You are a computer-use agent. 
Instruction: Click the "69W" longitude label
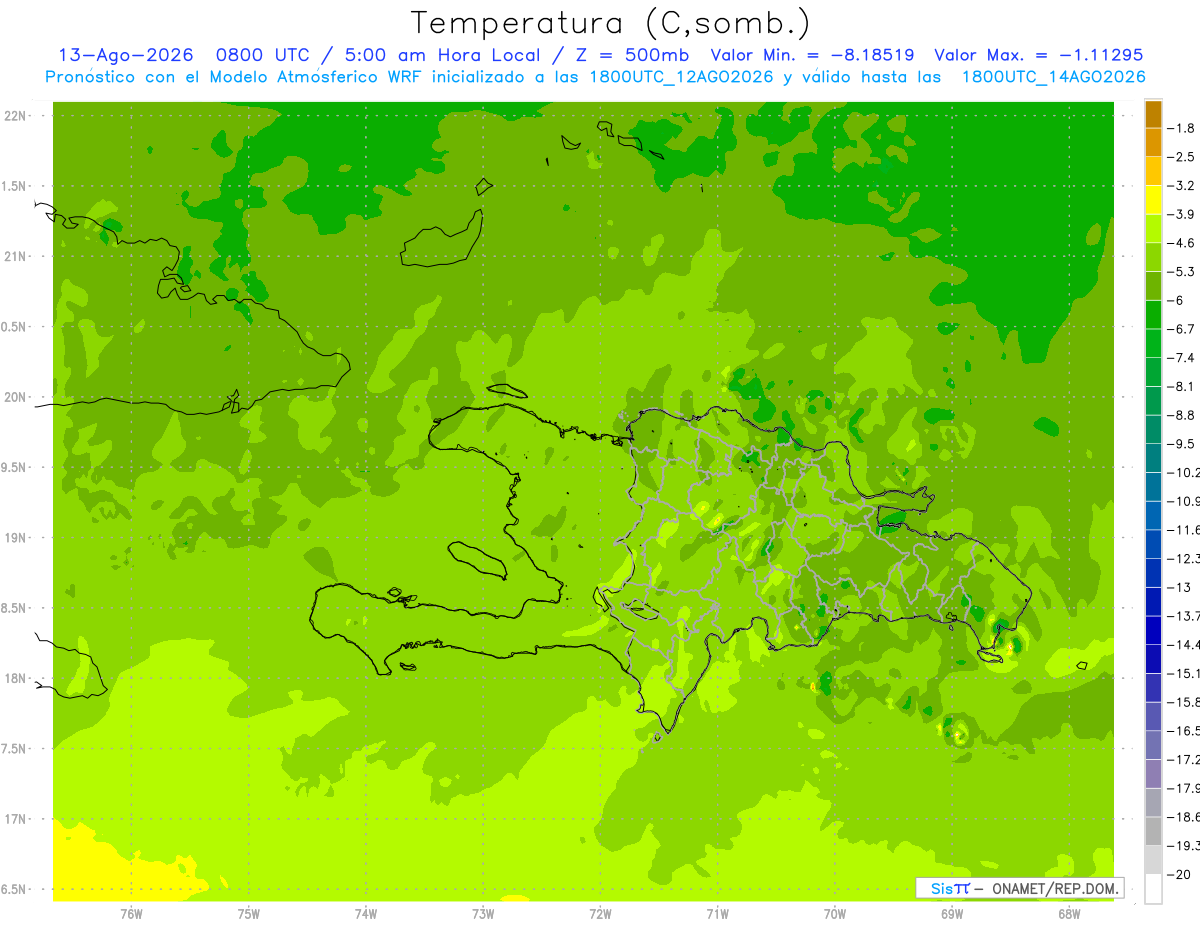[x=951, y=914]
